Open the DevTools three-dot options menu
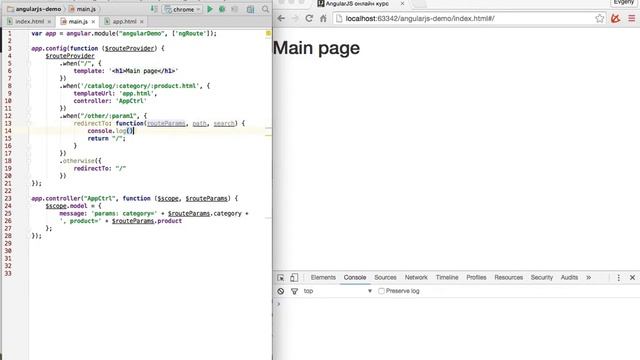The width and height of the screenshot is (640, 360). [618, 278]
